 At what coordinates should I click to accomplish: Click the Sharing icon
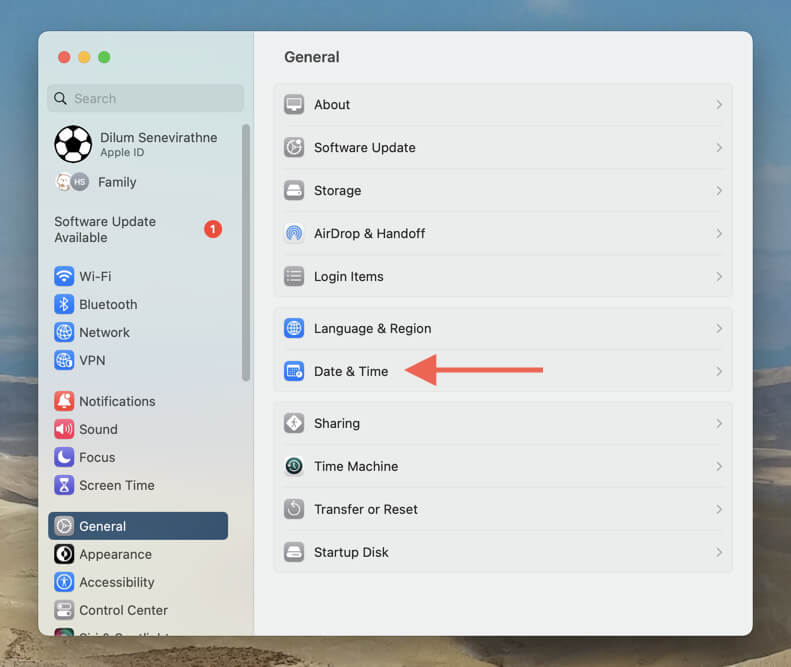click(x=294, y=423)
